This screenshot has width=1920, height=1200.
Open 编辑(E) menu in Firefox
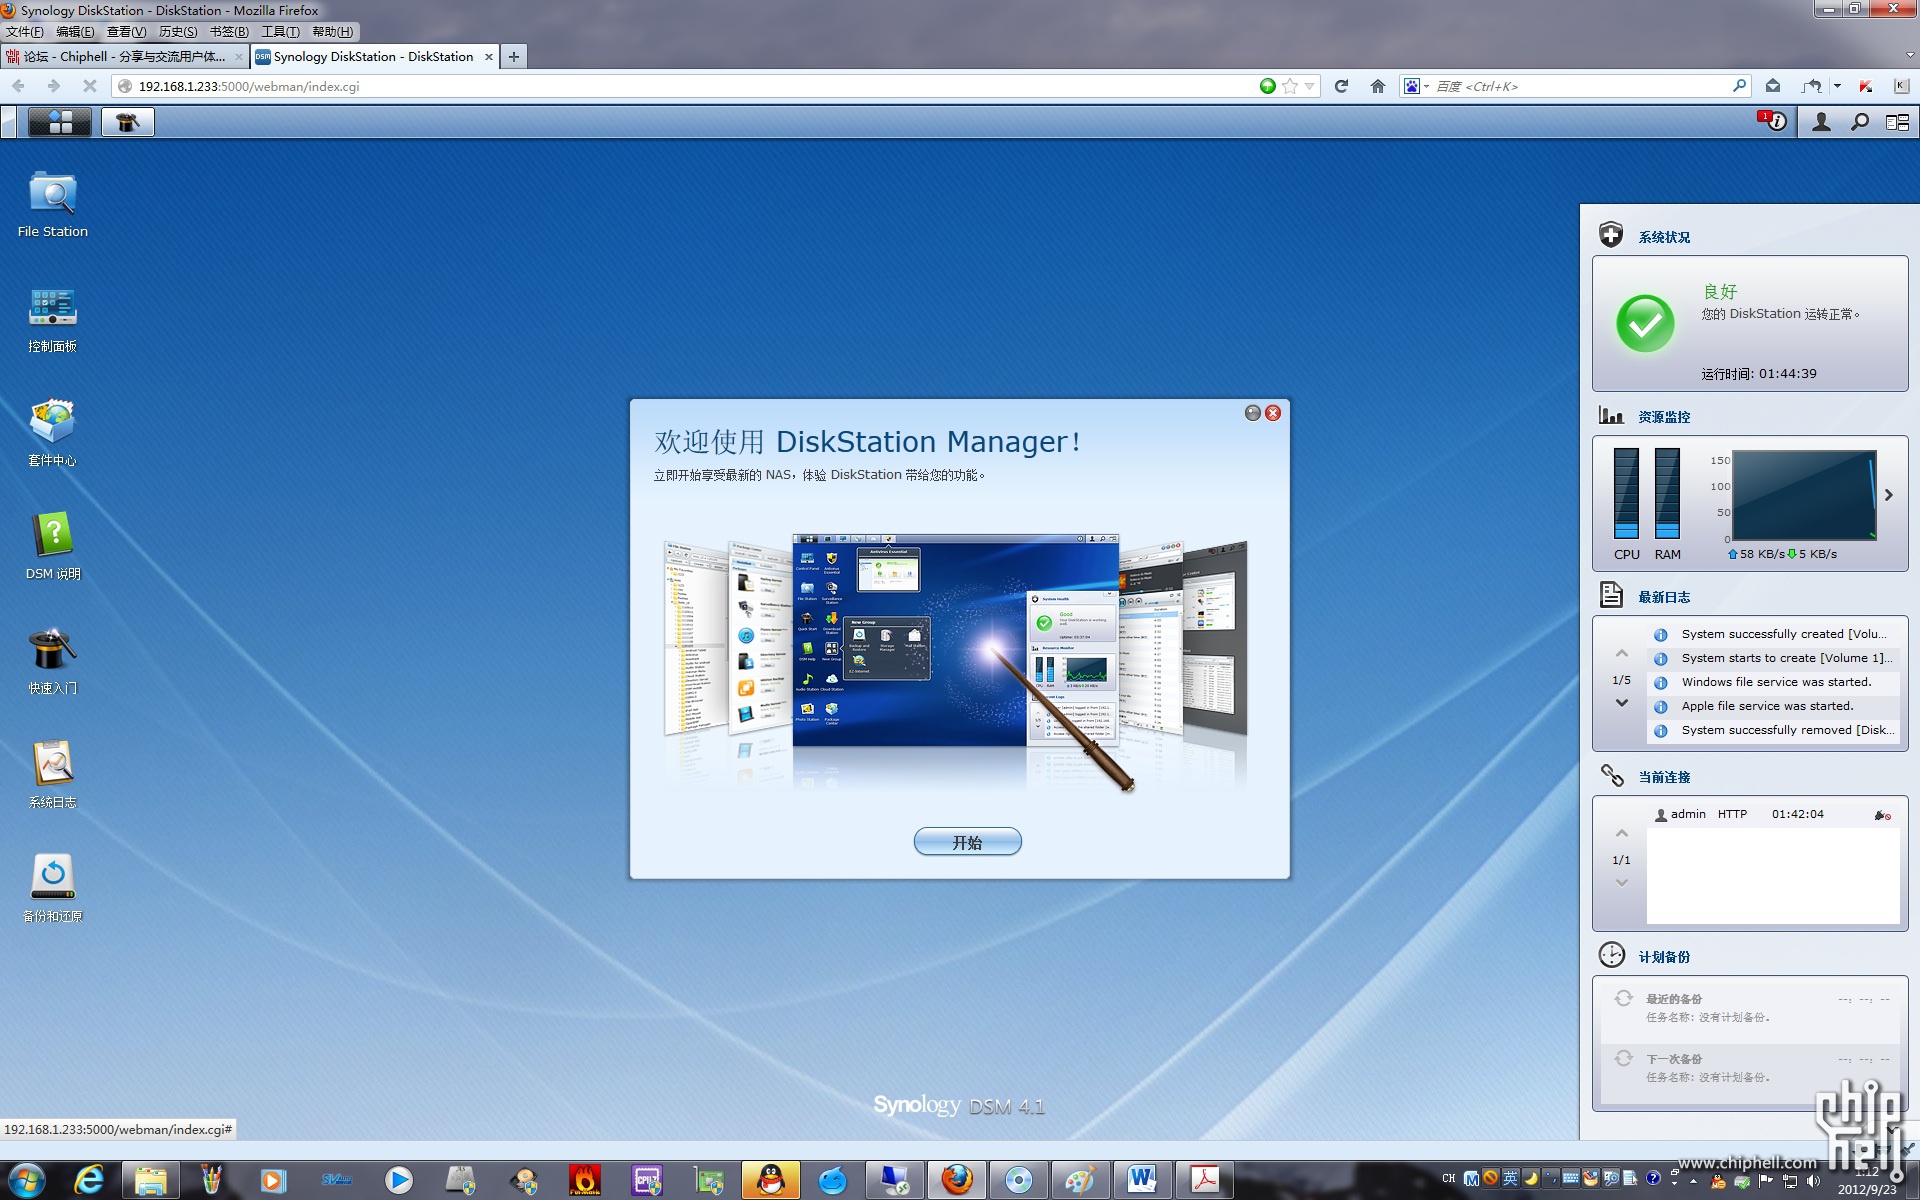point(76,32)
